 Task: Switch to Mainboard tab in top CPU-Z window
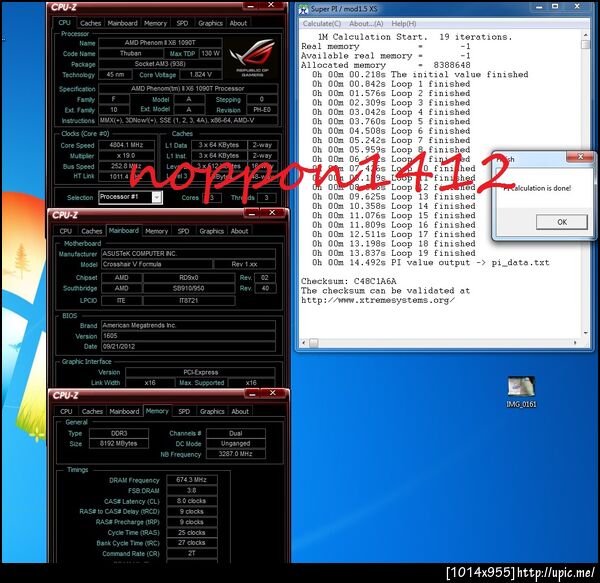pos(122,23)
